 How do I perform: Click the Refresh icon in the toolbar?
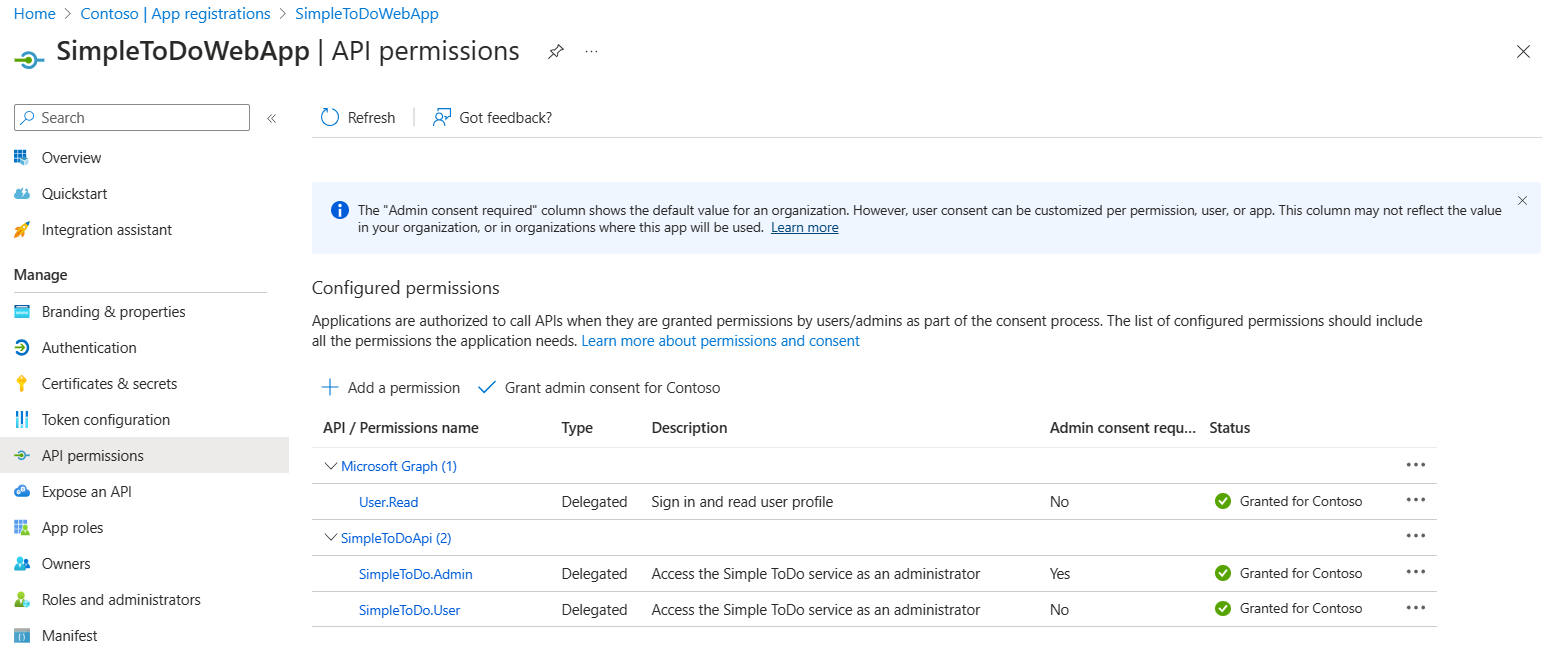(330, 118)
